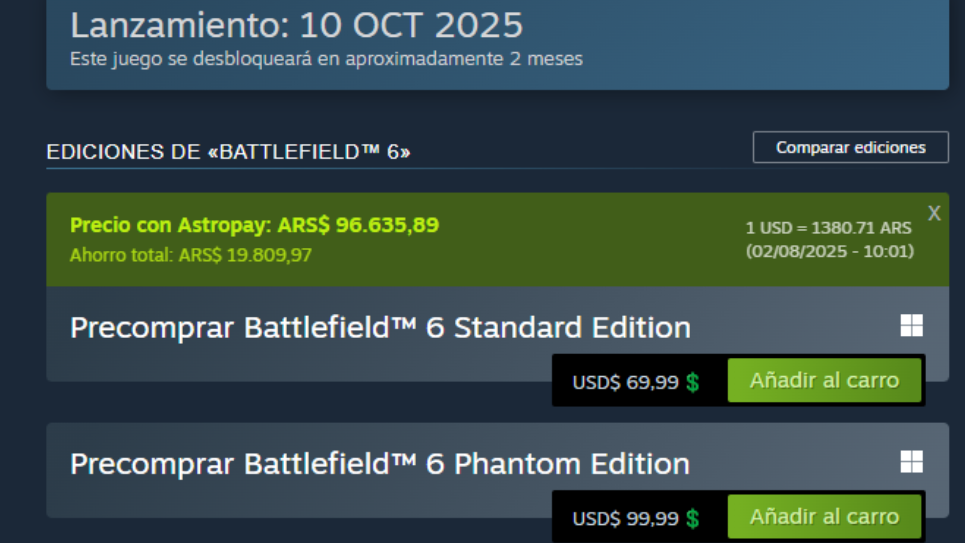Click the exchange rate date and time
This screenshot has height=543, width=965.
coord(829,251)
